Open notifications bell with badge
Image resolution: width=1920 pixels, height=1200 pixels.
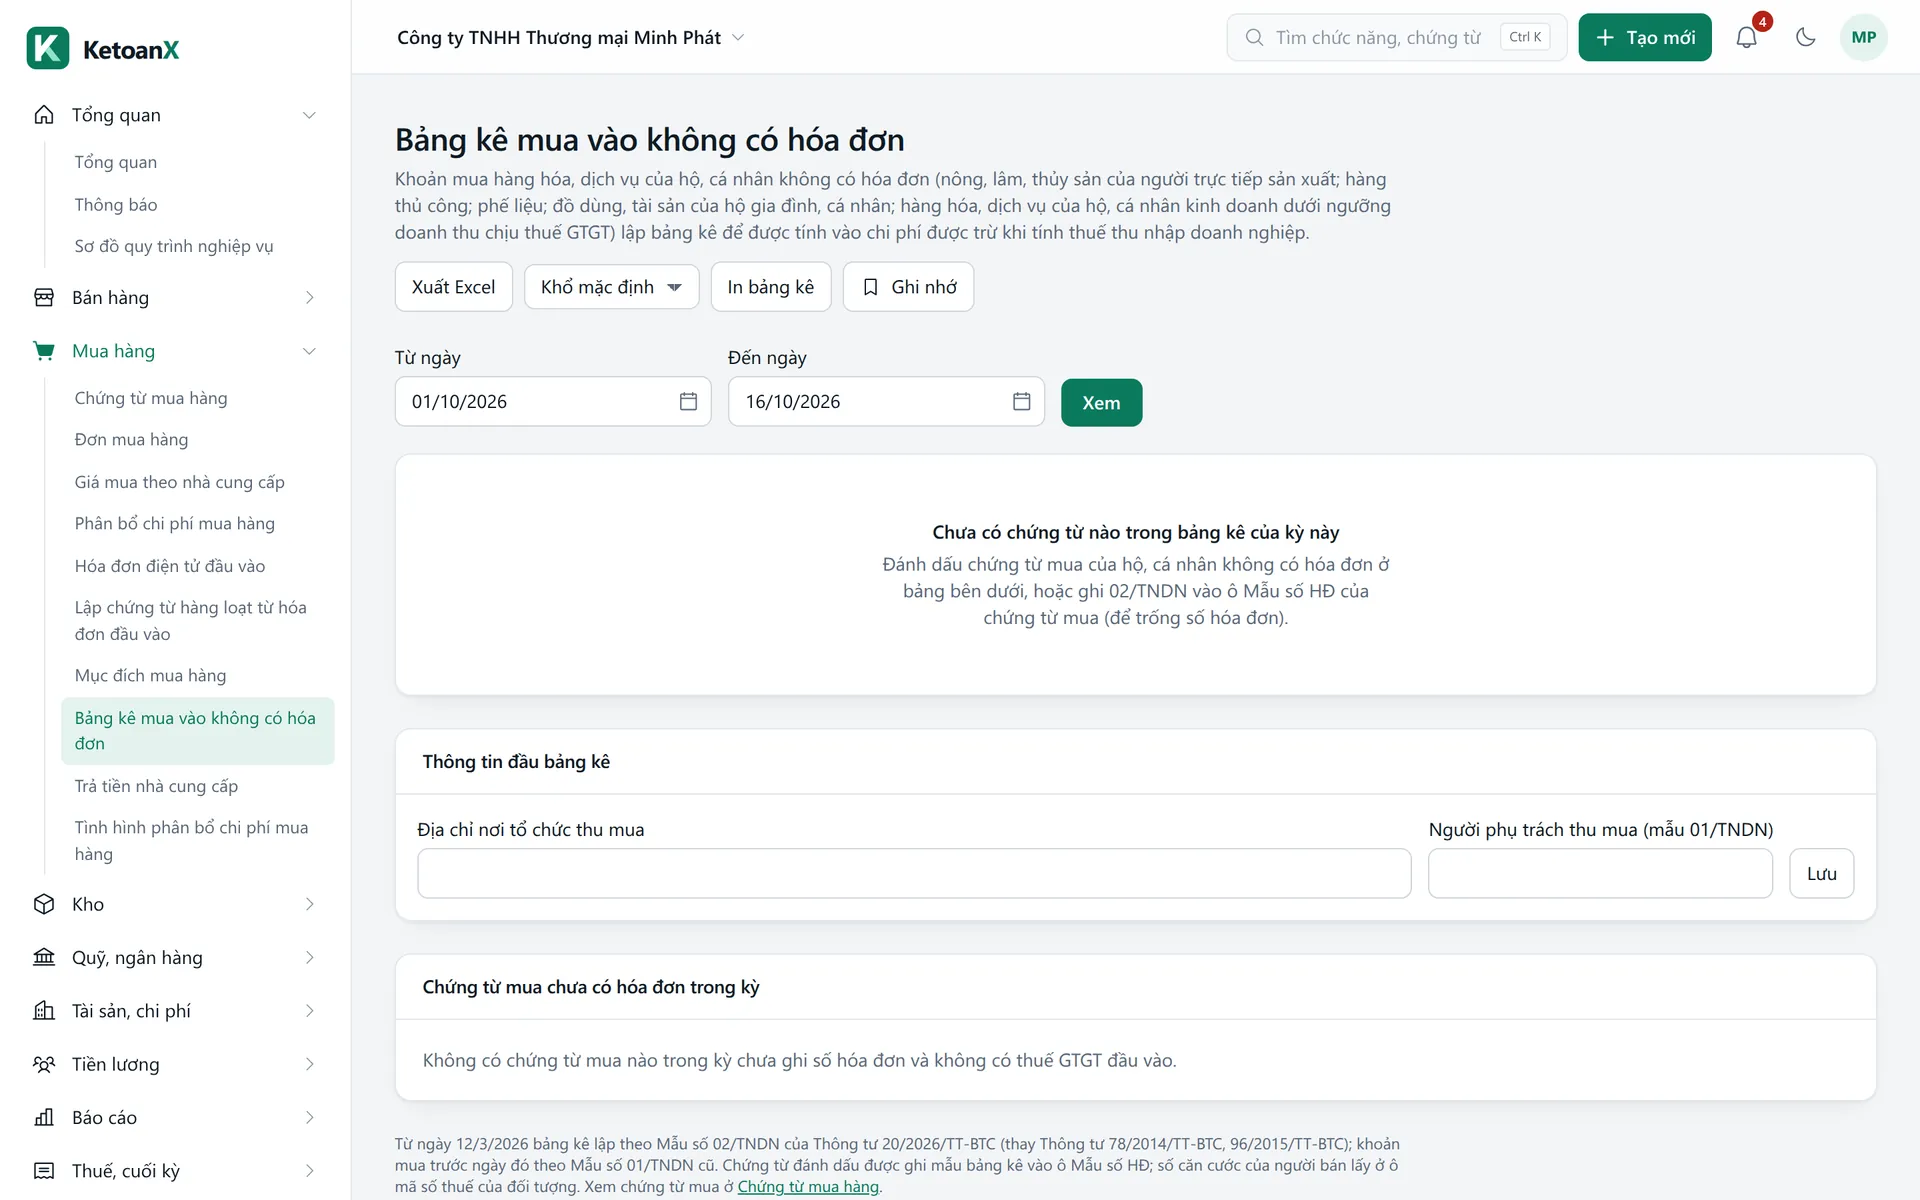coord(1746,37)
